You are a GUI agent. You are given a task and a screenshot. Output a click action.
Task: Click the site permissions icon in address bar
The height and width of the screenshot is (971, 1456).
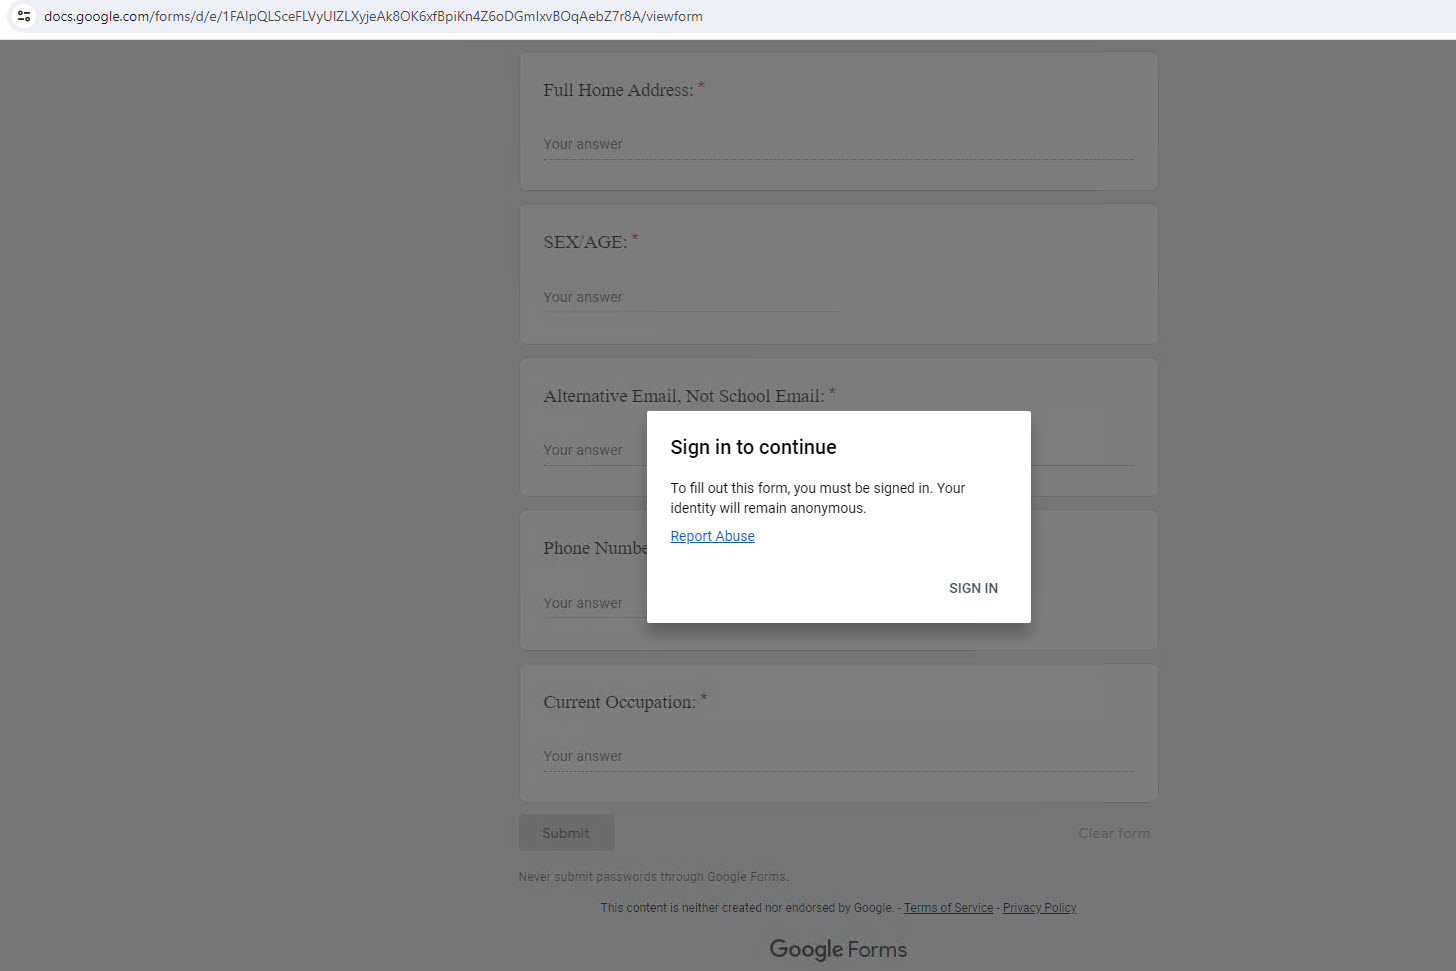pyautogui.click(x=25, y=16)
